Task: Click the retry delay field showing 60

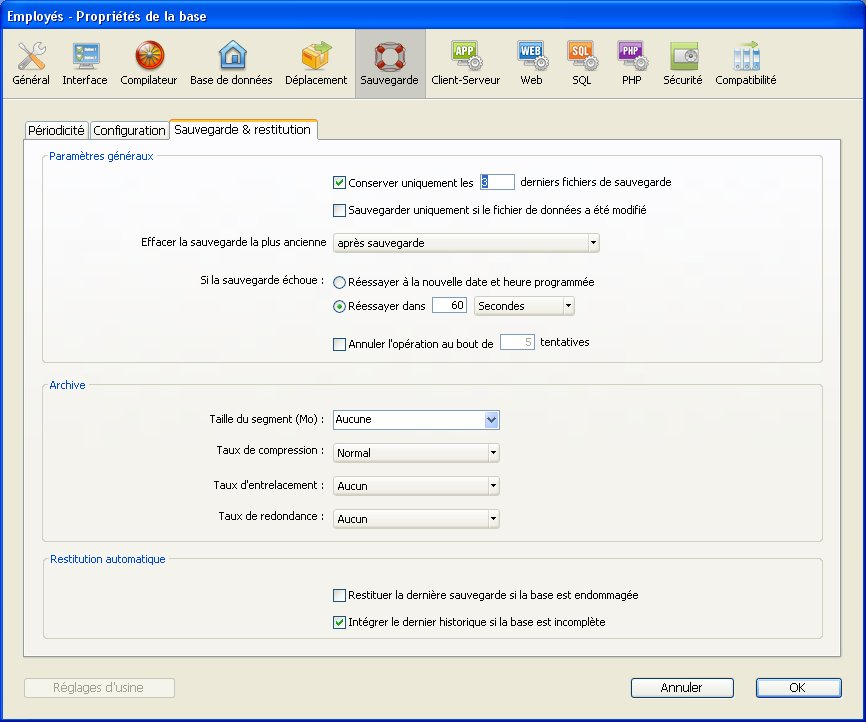Action: pos(450,306)
